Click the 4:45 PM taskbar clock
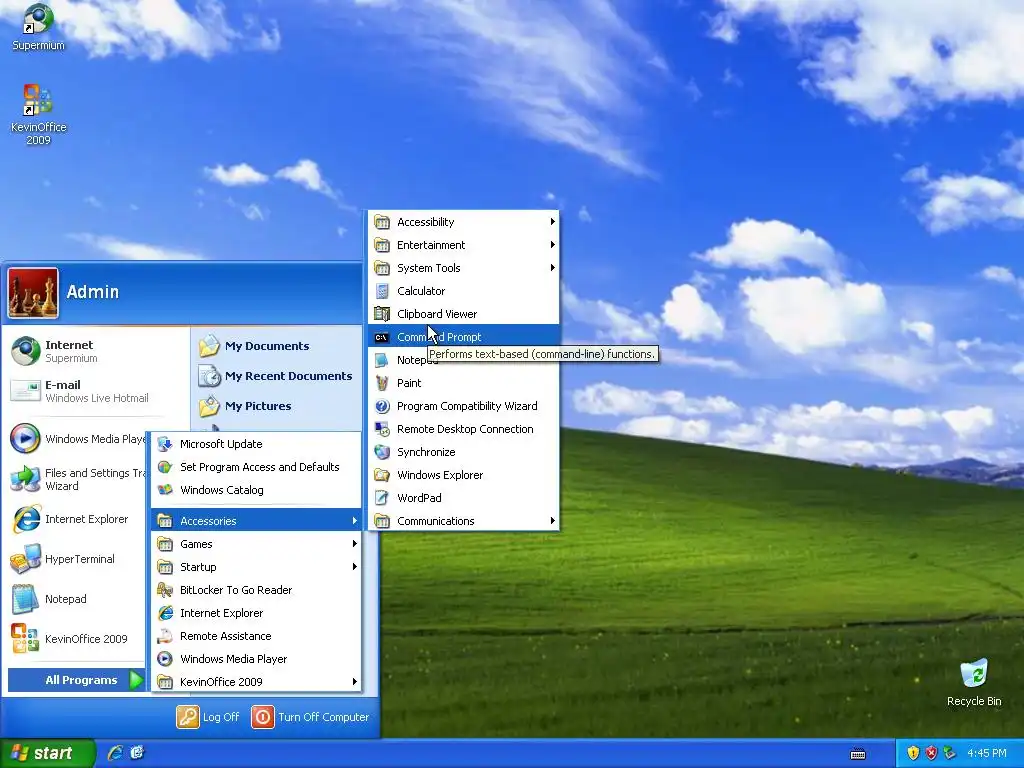Screen dimensions: 1024x768 click(987, 753)
